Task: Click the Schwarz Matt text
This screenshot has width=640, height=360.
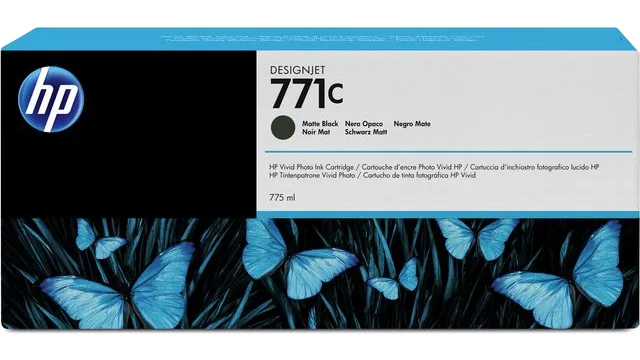Action: pos(366,132)
